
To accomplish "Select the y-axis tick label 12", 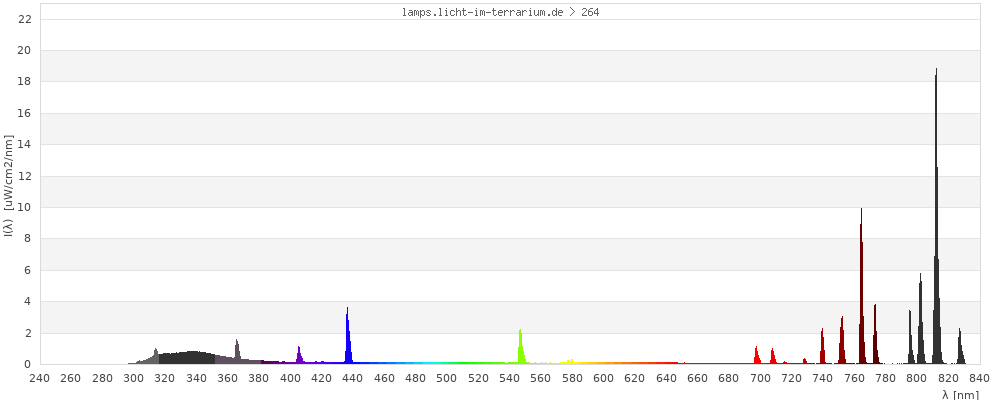I will point(25,176).
